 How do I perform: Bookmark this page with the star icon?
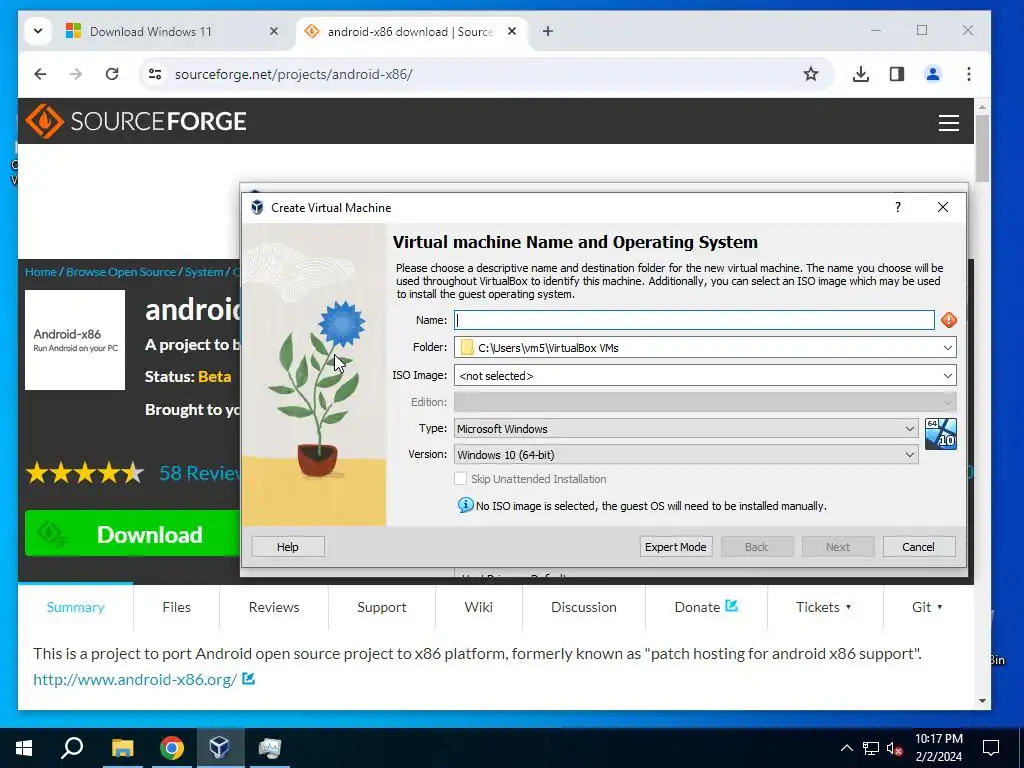tap(810, 74)
